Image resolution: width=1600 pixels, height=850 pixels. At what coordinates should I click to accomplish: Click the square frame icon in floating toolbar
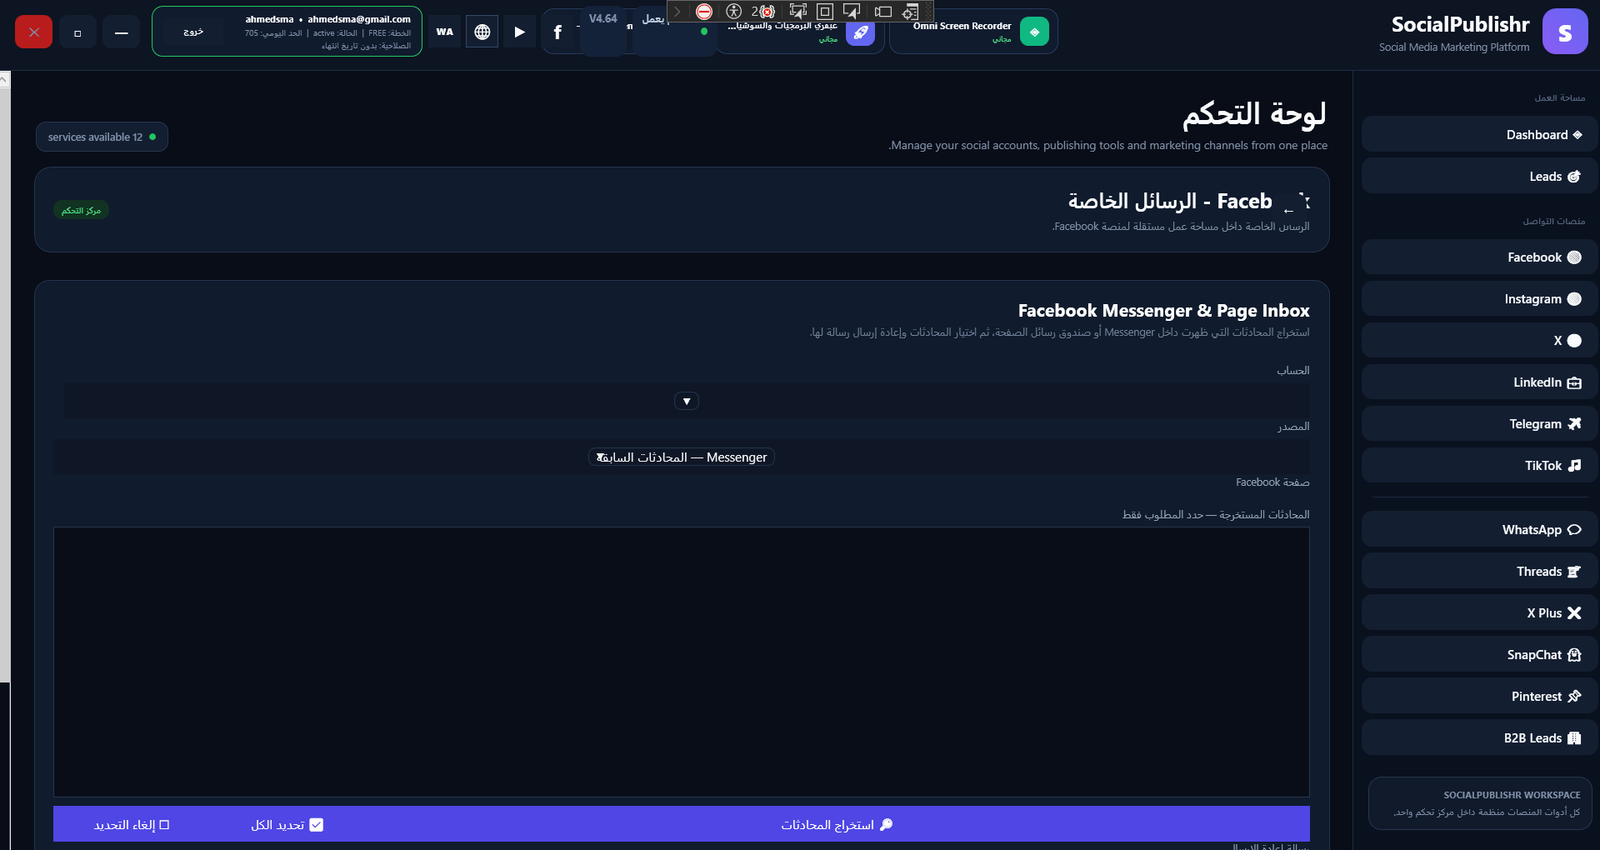coord(825,11)
